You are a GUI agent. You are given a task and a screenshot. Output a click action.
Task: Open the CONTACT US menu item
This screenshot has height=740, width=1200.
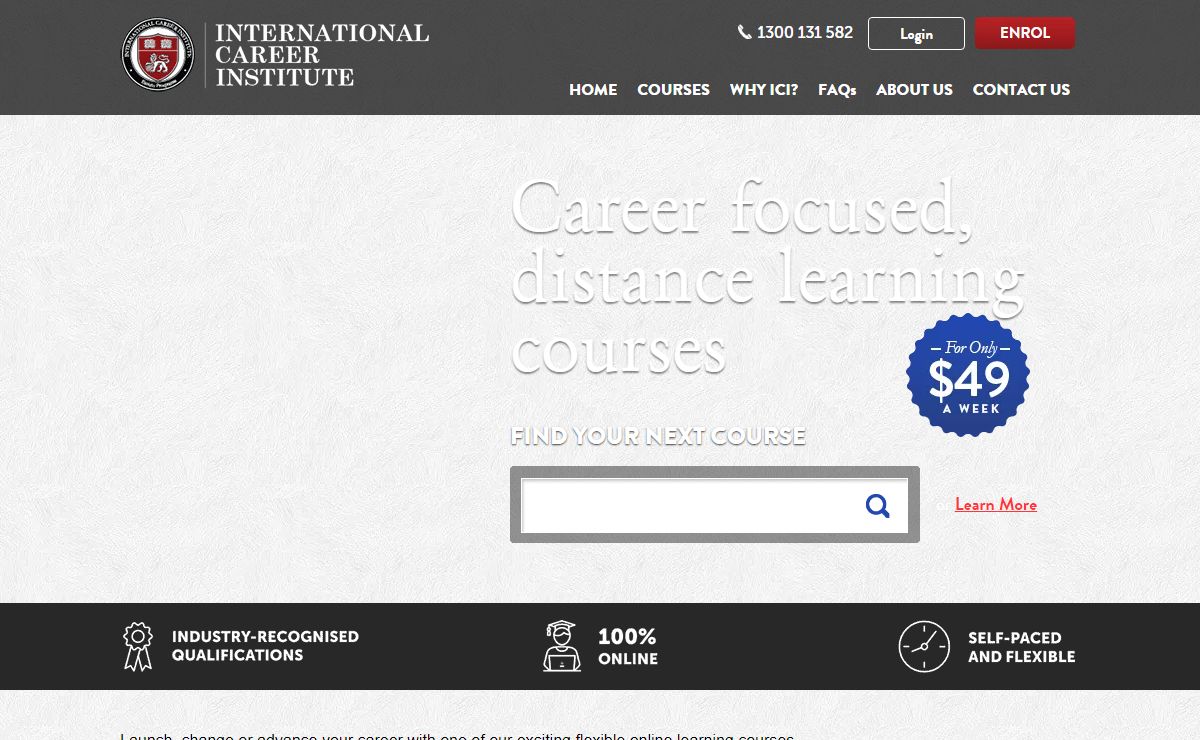coord(1021,89)
